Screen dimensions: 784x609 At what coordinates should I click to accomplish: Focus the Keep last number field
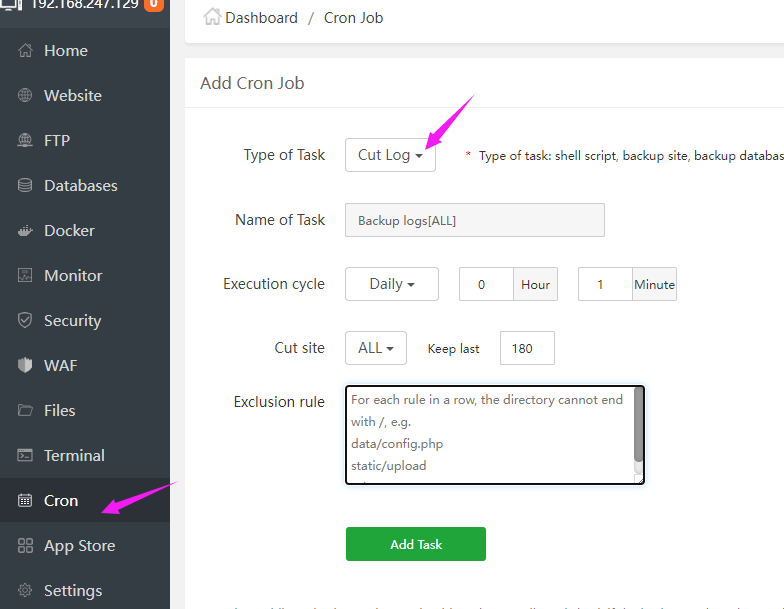tap(527, 348)
